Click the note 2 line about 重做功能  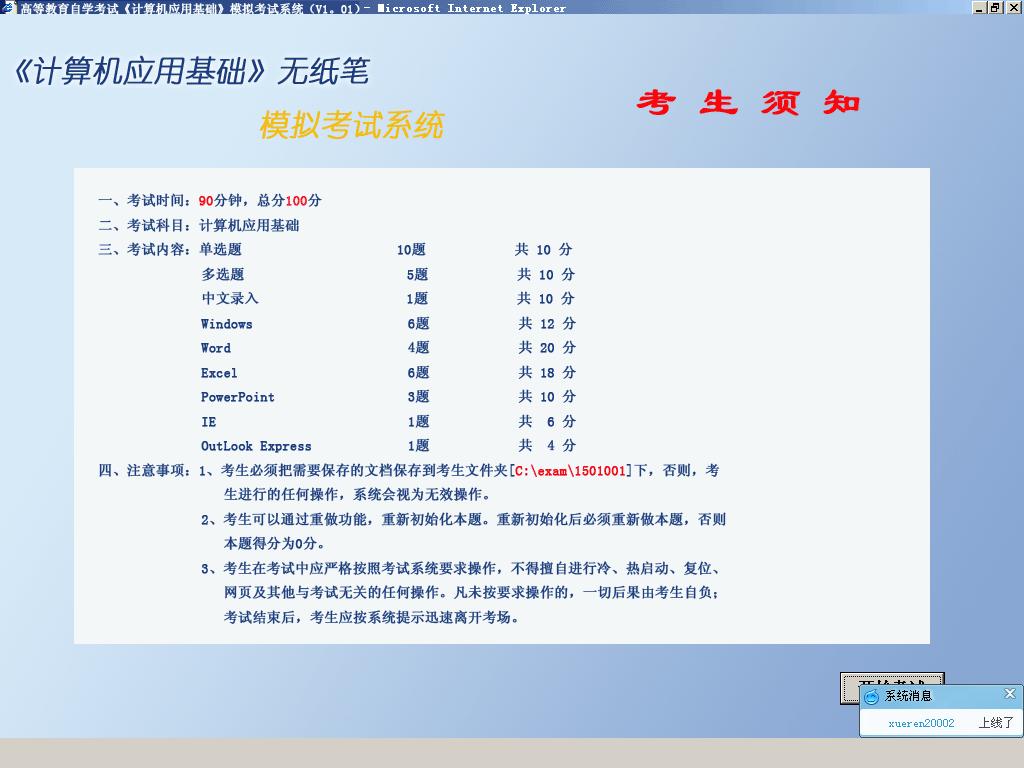pyautogui.click(x=464, y=519)
